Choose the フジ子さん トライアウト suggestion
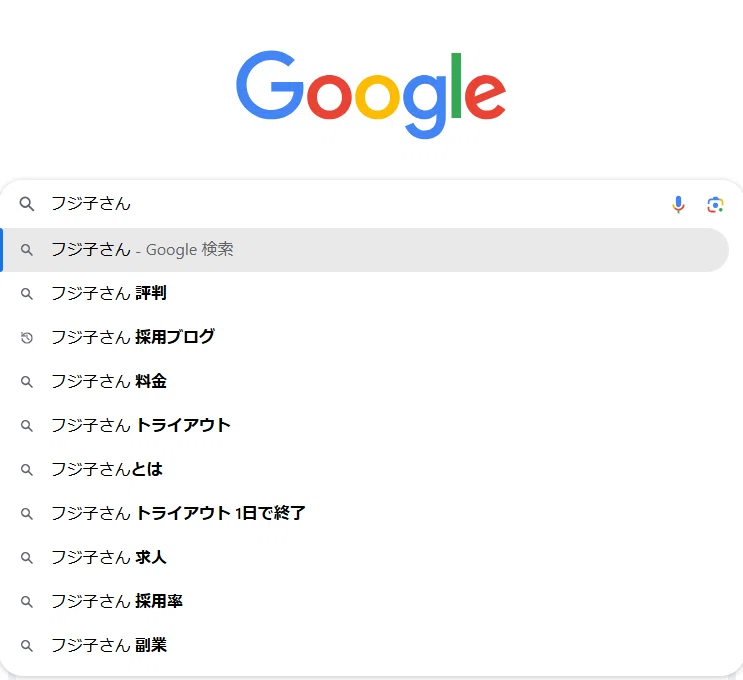Viewport: 743px width, 680px height. click(364, 426)
